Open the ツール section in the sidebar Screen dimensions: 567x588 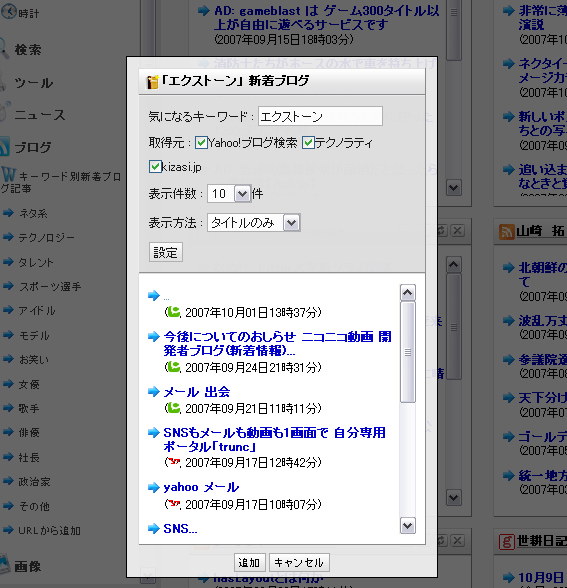coord(33,82)
